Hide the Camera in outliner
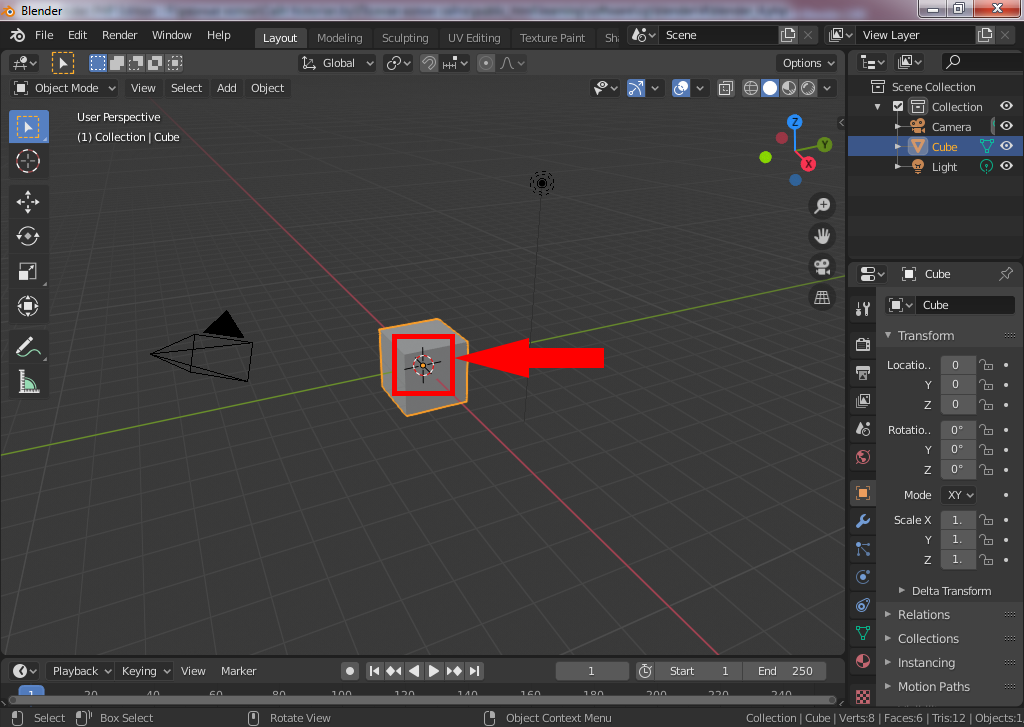1024x727 pixels. pyautogui.click(x=1006, y=127)
